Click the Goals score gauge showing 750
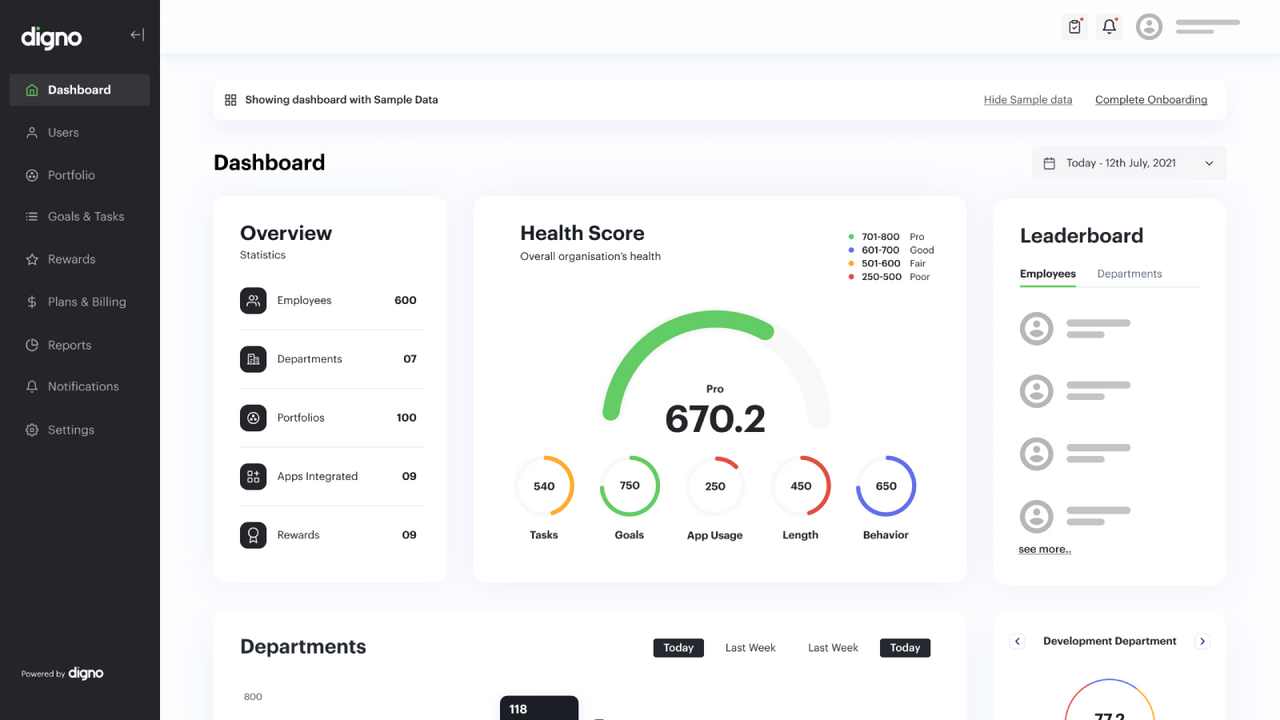1280x720 pixels. click(629, 485)
